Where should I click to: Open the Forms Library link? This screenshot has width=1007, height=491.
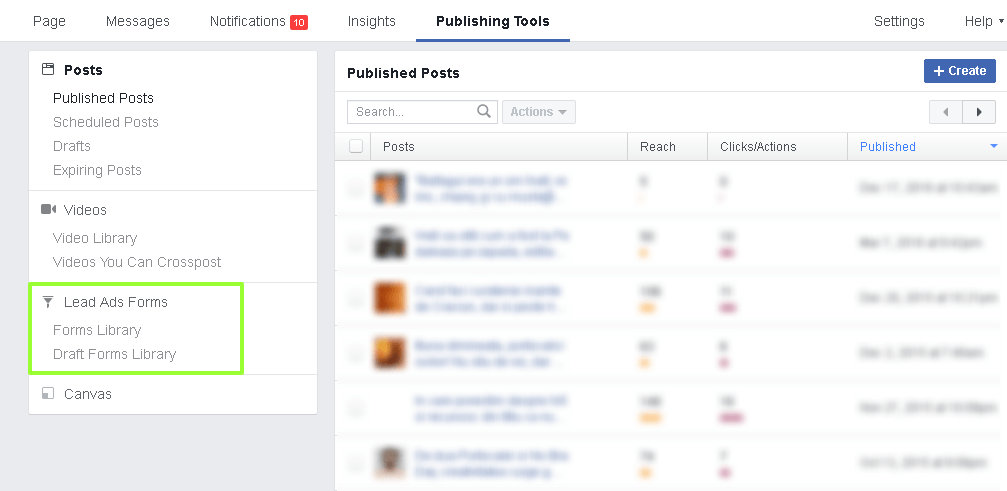97,330
